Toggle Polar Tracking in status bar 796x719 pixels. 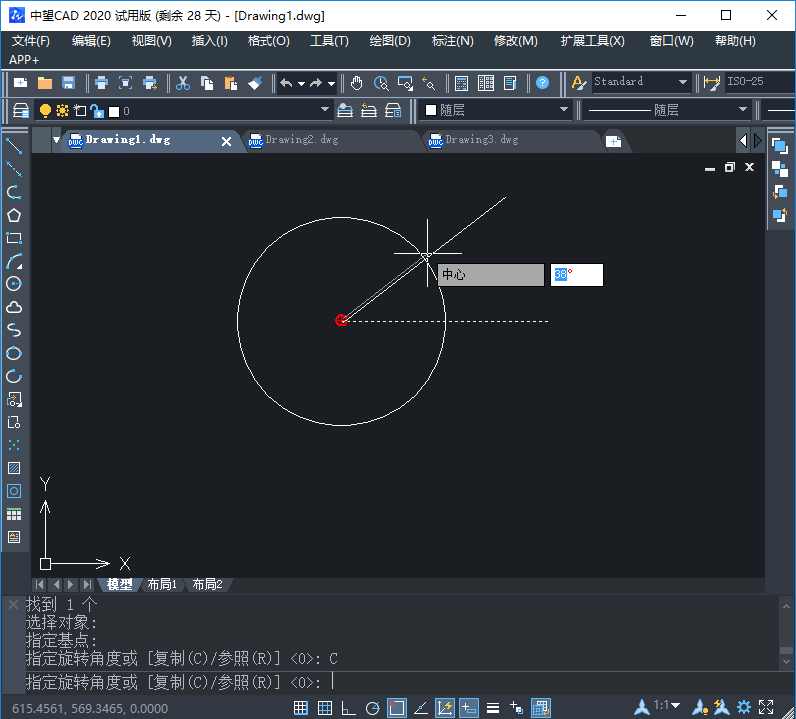coord(372,708)
